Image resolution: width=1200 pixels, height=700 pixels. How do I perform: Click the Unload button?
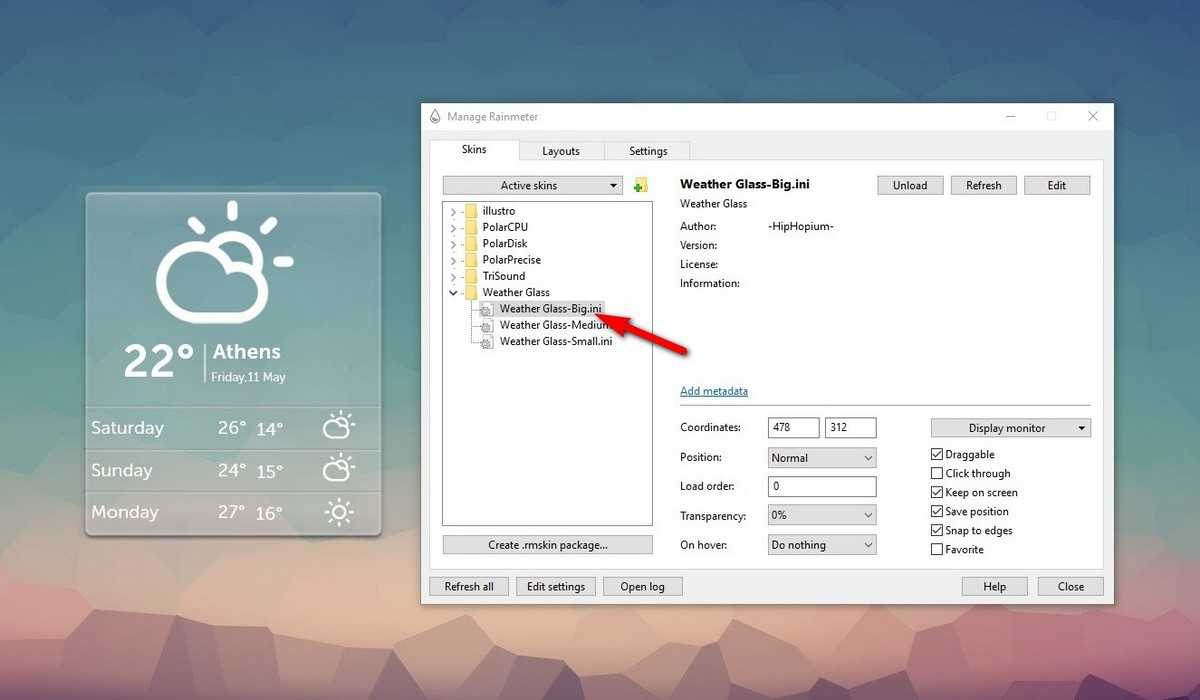909,185
